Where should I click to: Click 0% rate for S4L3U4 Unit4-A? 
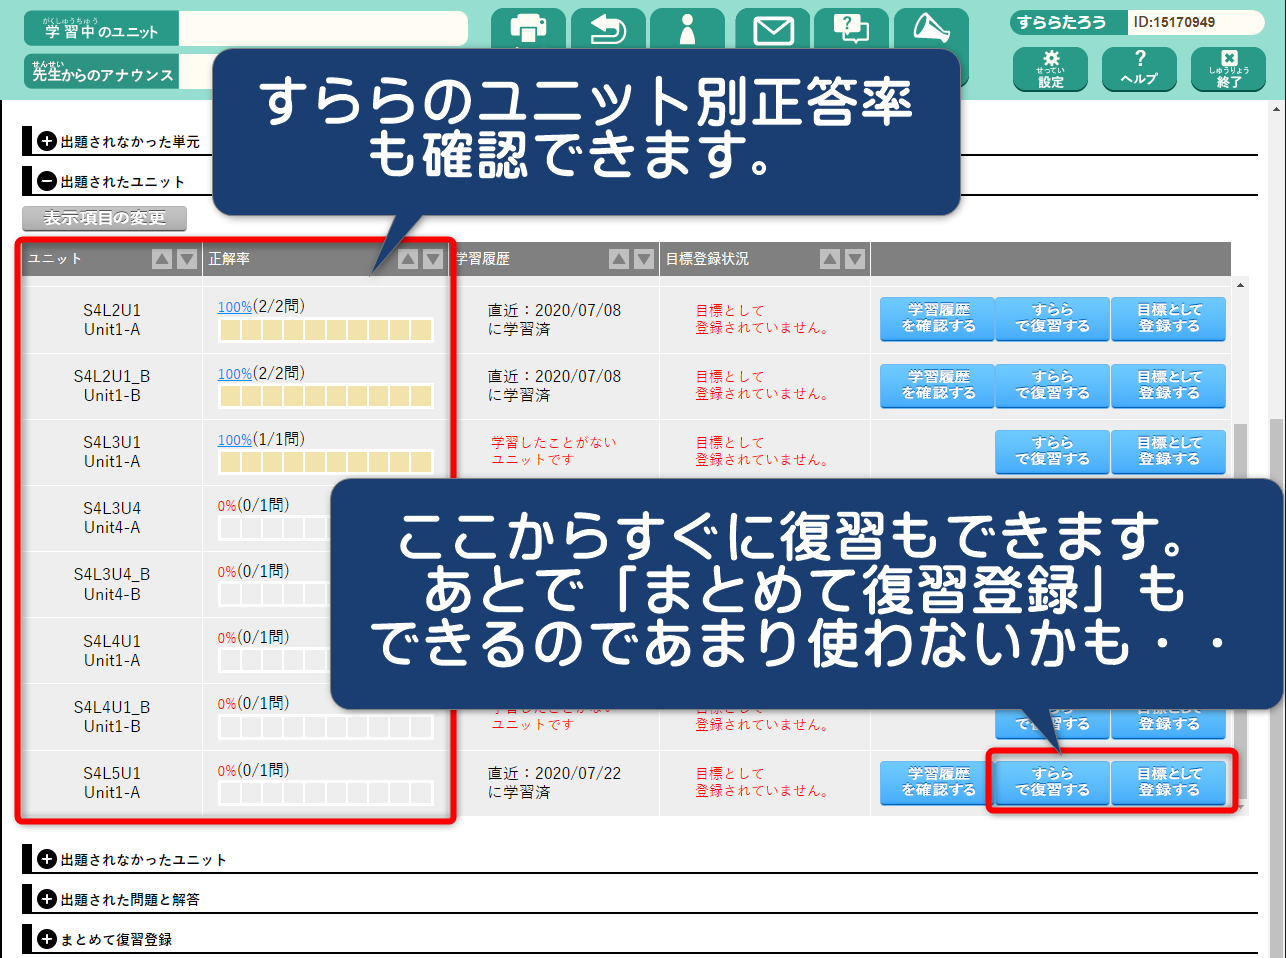[227, 506]
